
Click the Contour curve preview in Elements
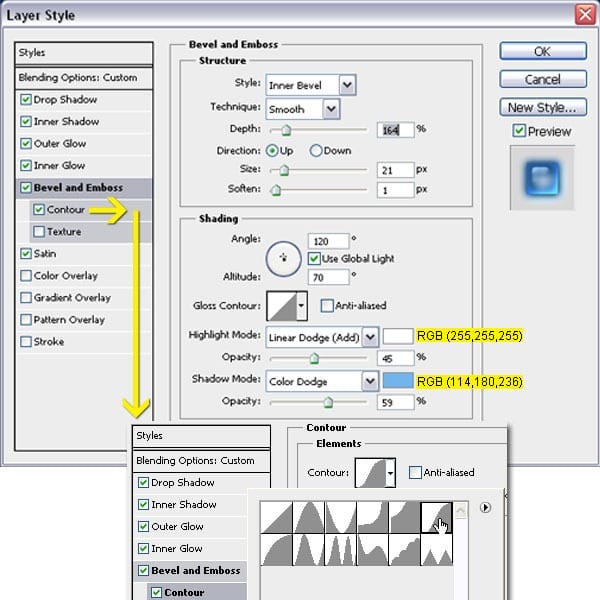point(370,473)
